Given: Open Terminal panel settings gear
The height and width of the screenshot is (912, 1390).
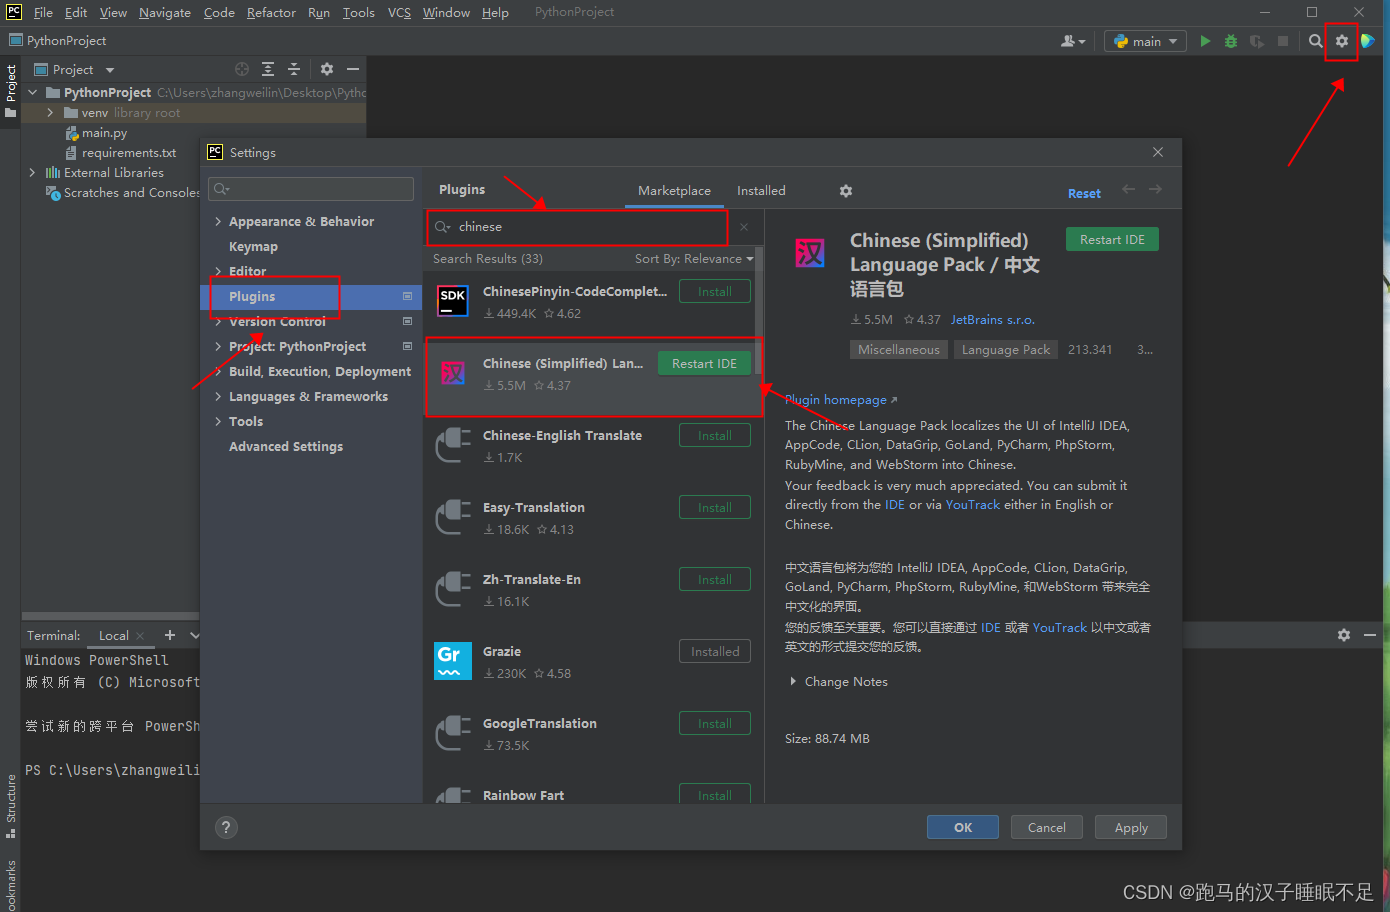Looking at the screenshot, I should coord(1344,635).
